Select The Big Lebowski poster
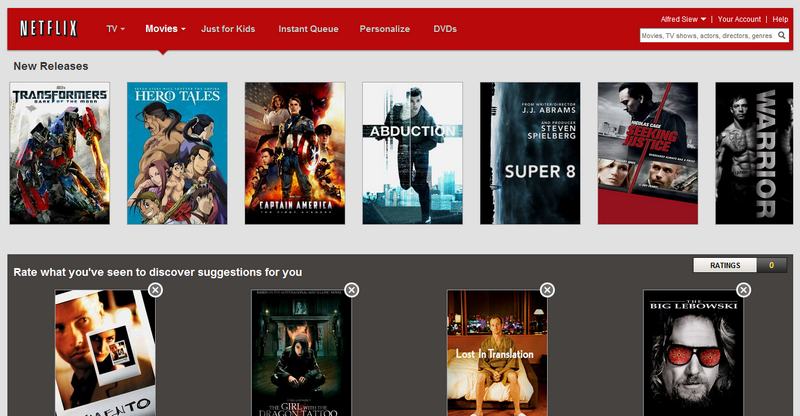Image resolution: width=800 pixels, height=416 pixels. 693,353
